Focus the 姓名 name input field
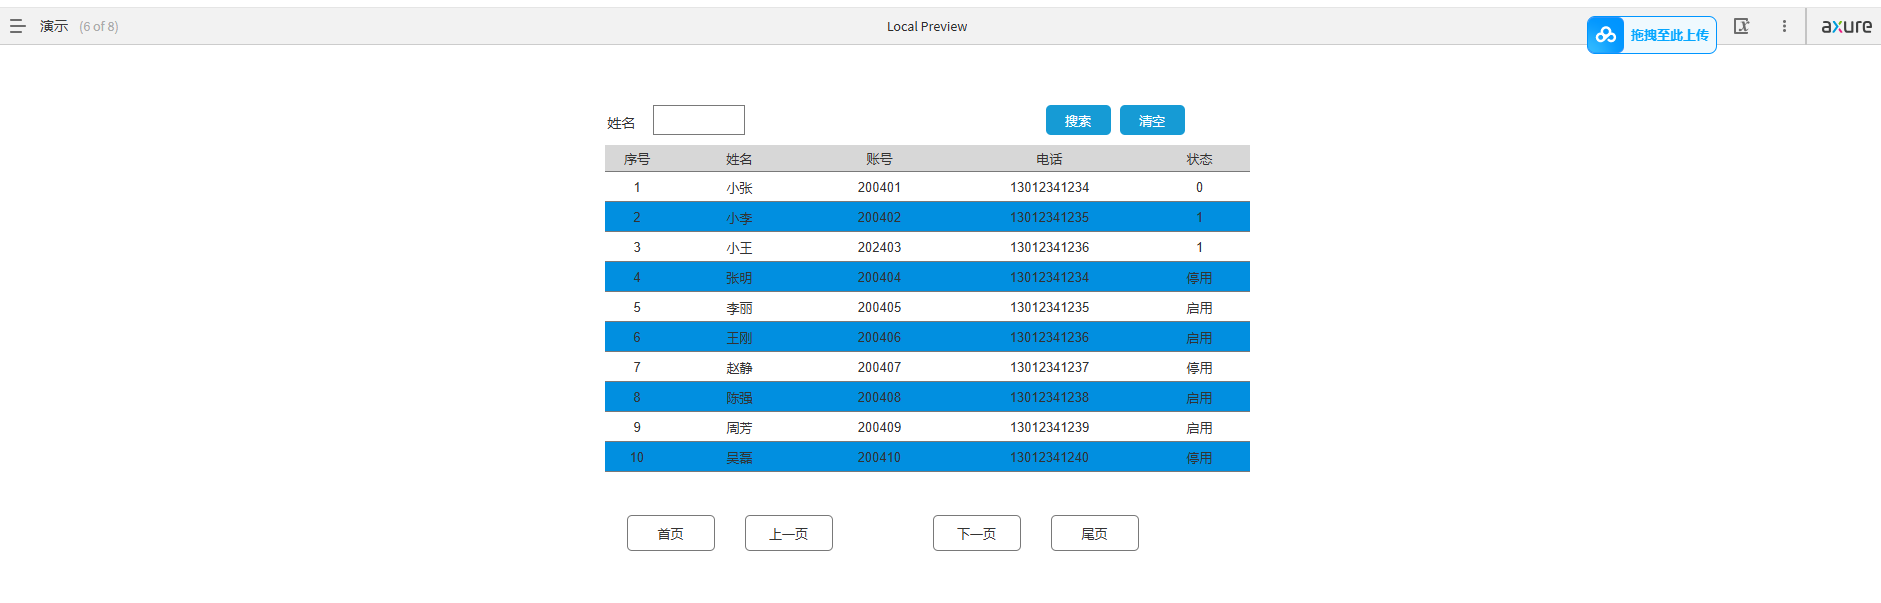The image size is (1881, 603). tap(699, 120)
